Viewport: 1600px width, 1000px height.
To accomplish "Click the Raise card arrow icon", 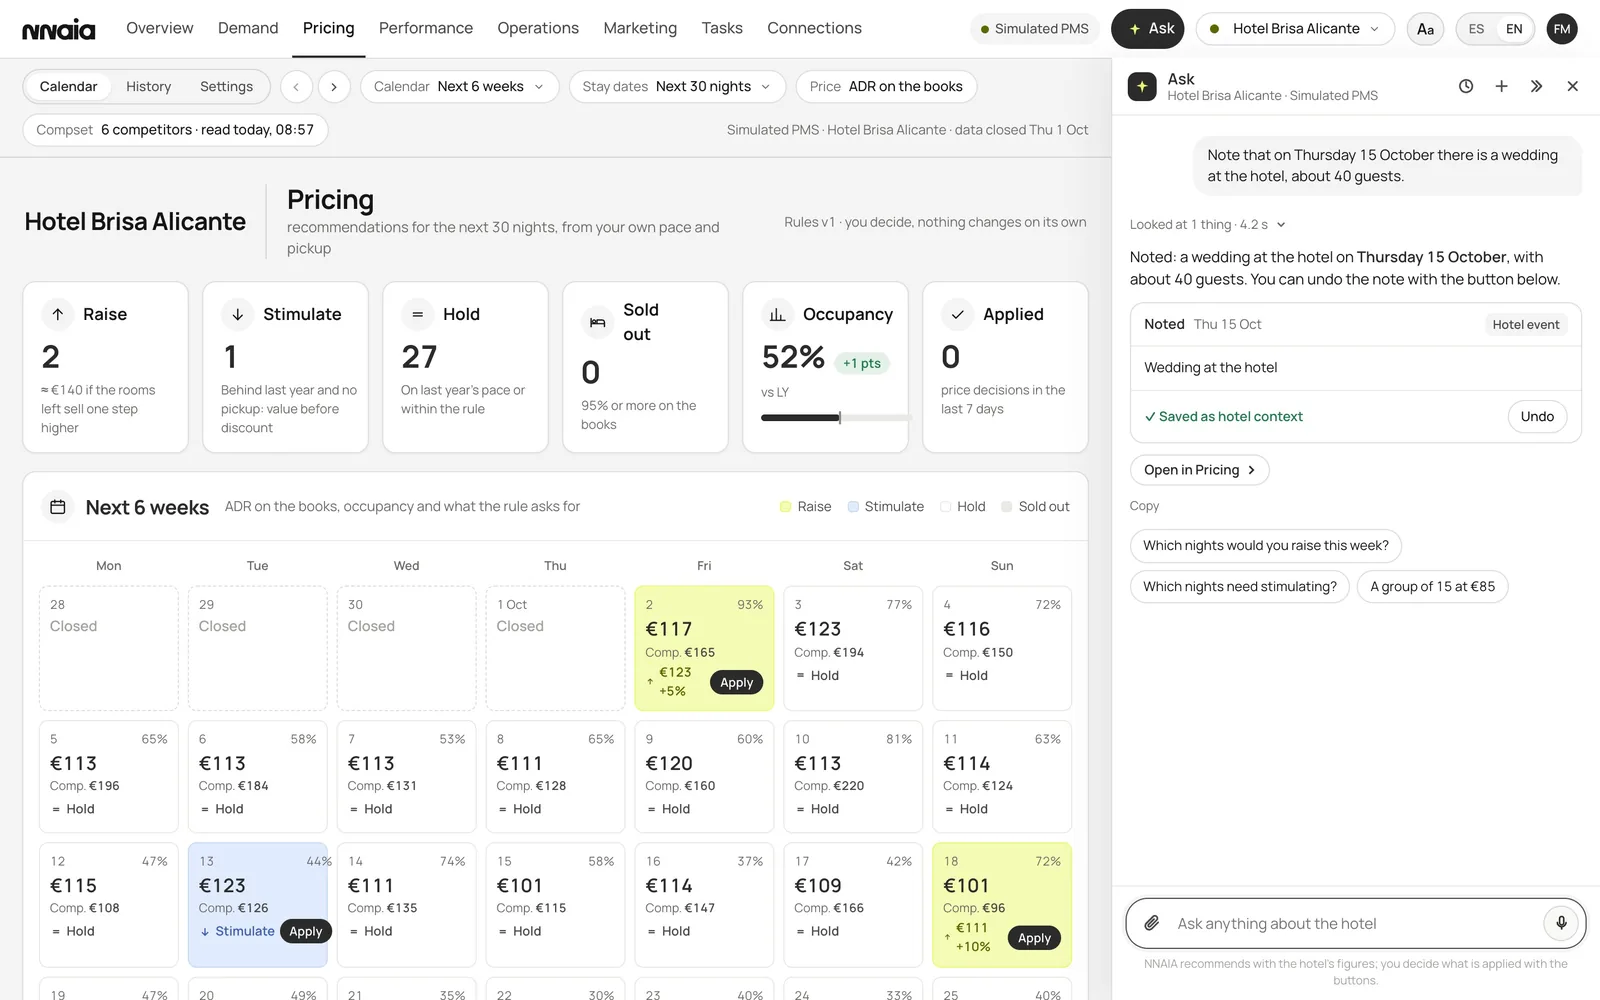I will (58, 314).
